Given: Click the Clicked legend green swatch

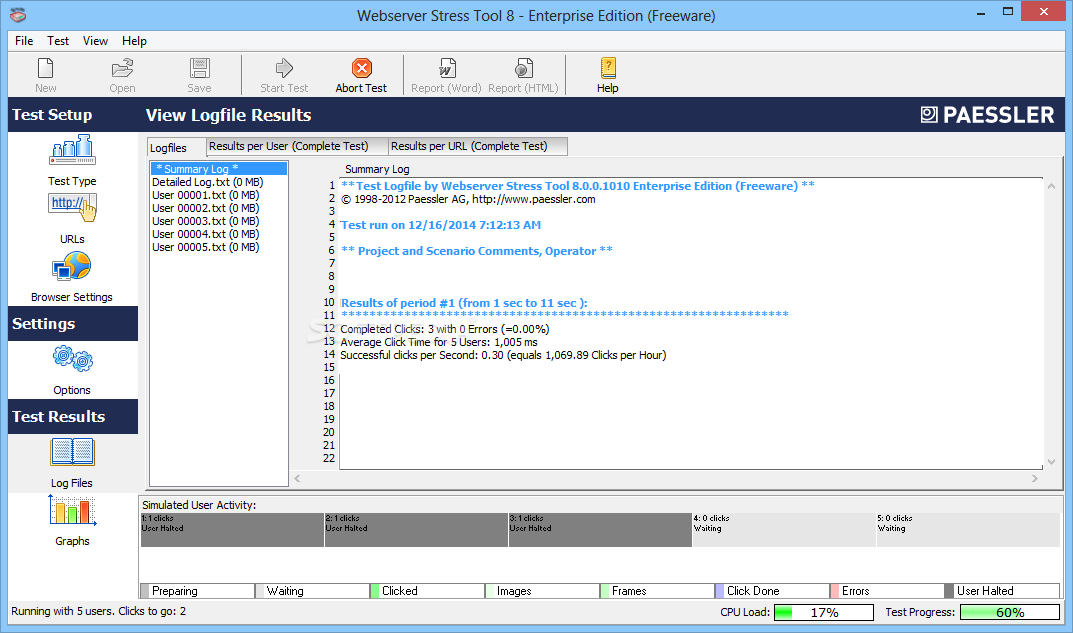Looking at the screenshot, I should tap(375, 591).
